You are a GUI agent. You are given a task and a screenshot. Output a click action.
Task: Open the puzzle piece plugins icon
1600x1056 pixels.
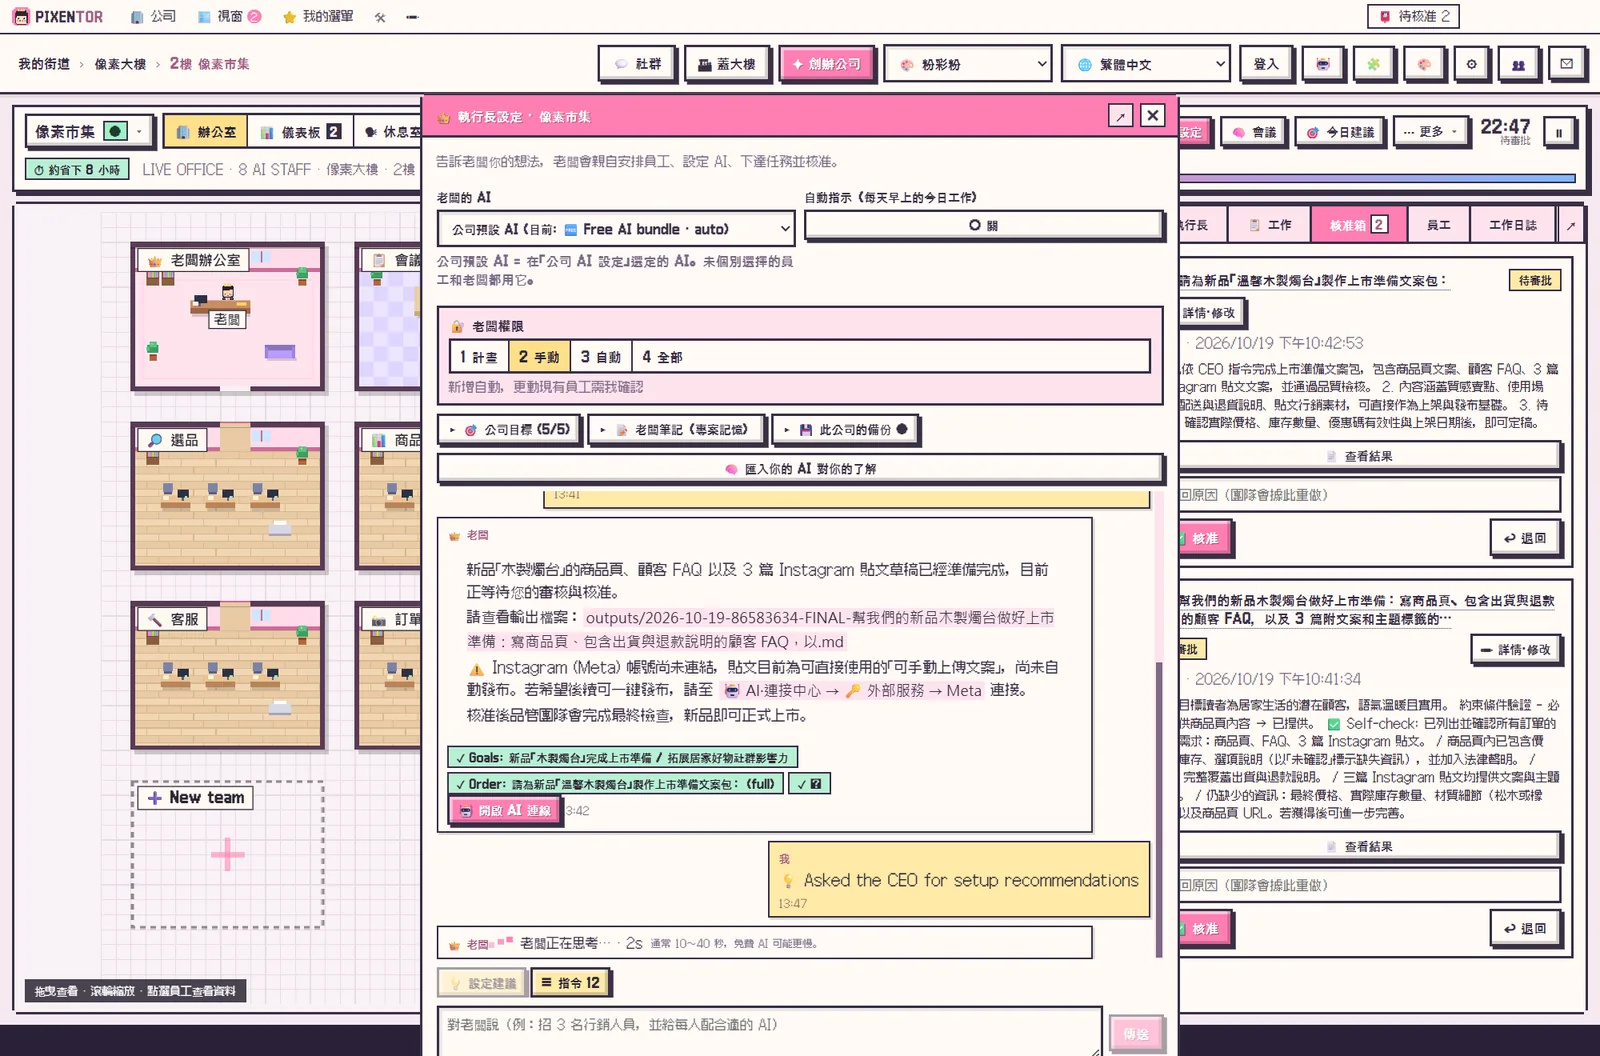tap(1373, 64)
